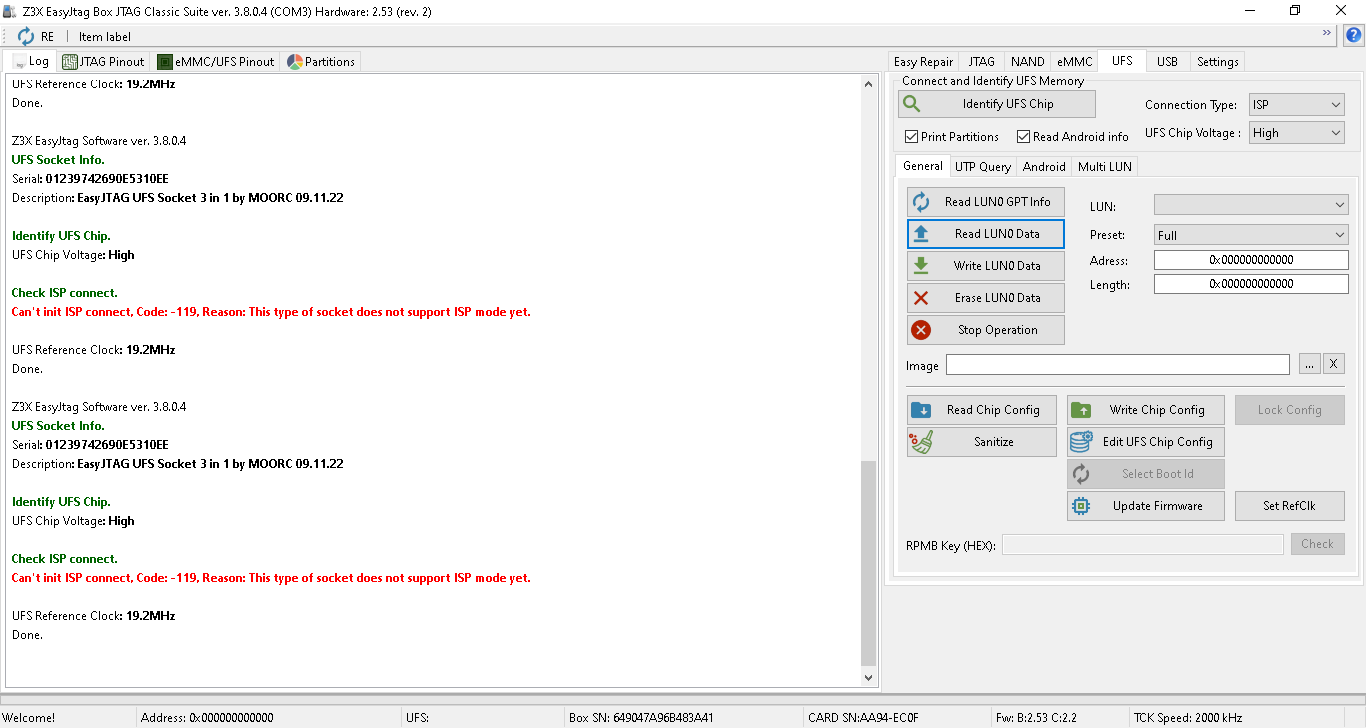The width and height of the screenshot is (1366, 728).
Task: Open the UFS Chip Voltage dropdown
Action: [1296, 132]
